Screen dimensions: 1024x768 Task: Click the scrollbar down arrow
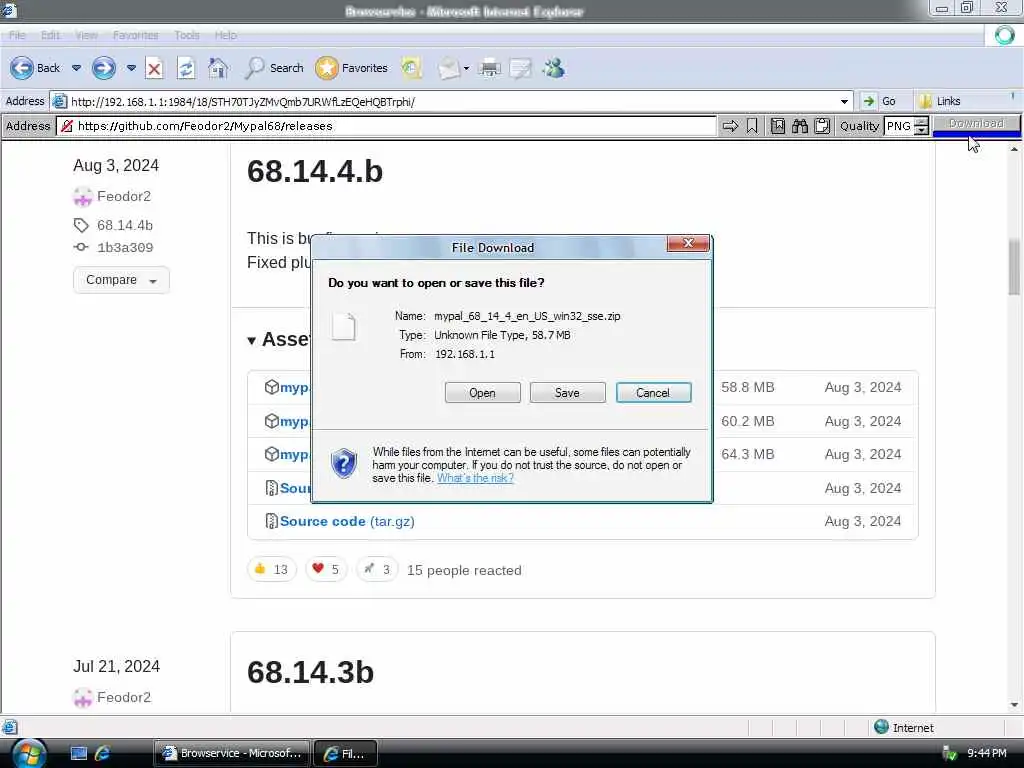pos(1014,705)
